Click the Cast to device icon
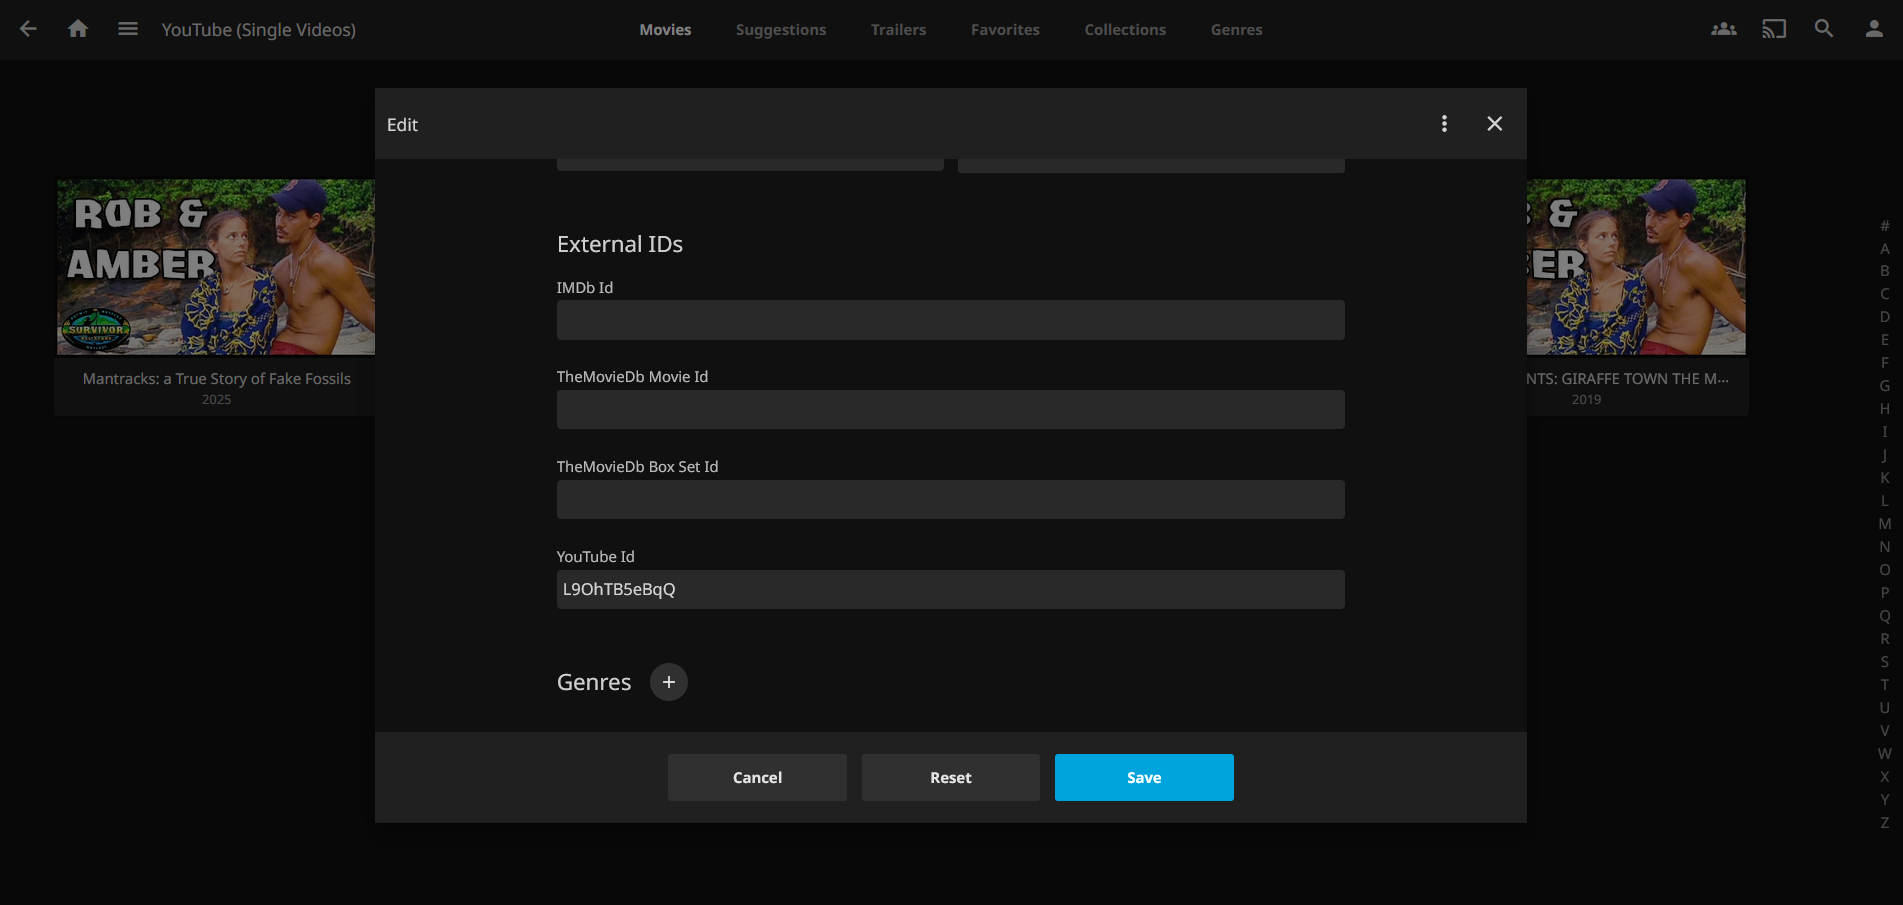 [x=1773, y=29]
